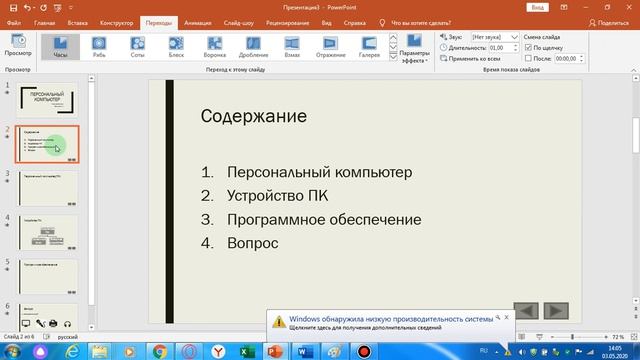Adjust the zoom slider in status bar
The width and height of the screenshot is (640, 360).
pos(572,337)
